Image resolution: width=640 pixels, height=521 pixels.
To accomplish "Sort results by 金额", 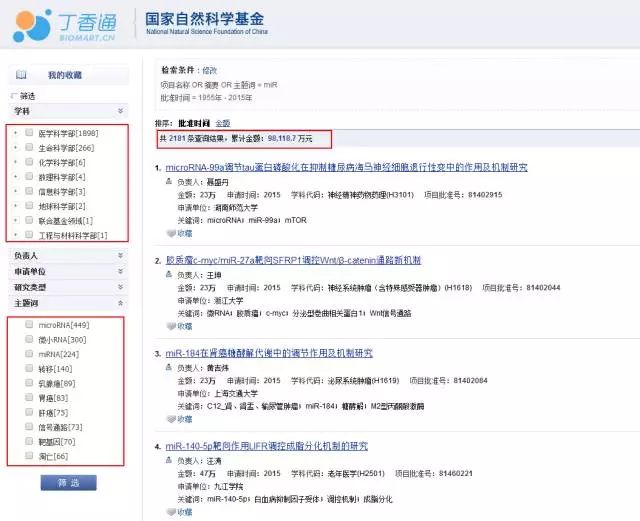I will pos(223,122).
